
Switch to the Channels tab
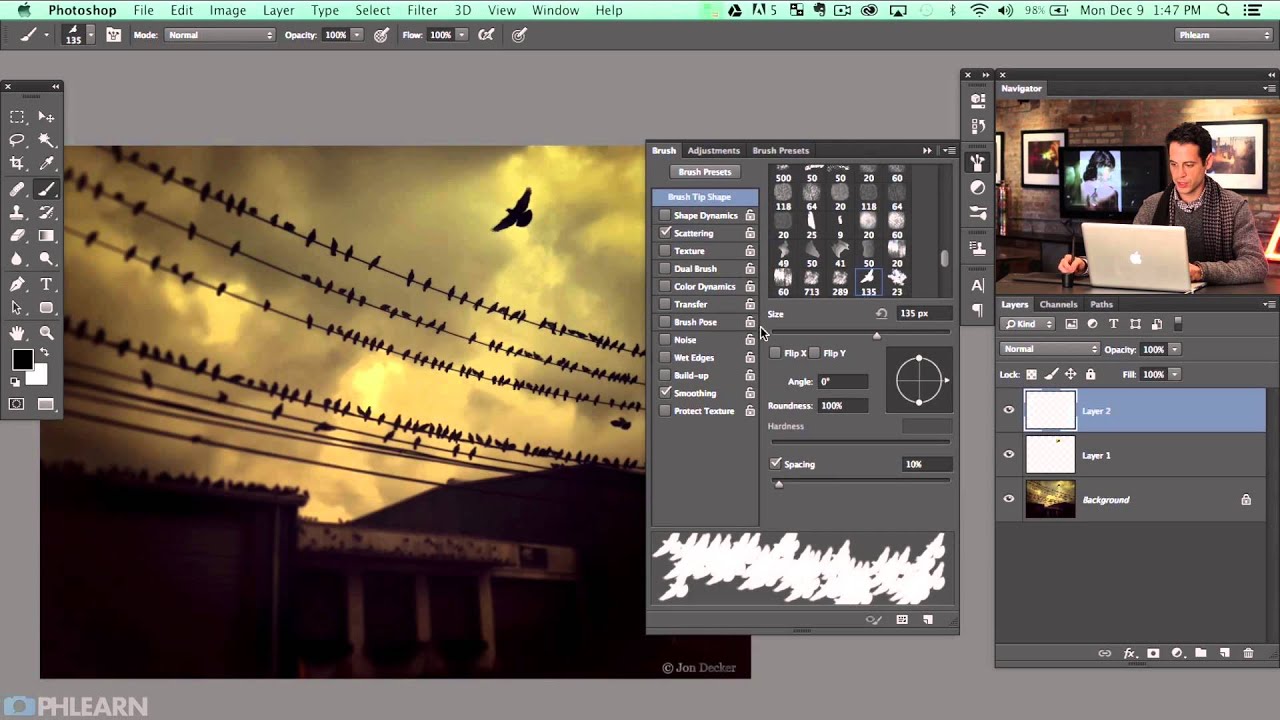click(x=1058, y=304)
